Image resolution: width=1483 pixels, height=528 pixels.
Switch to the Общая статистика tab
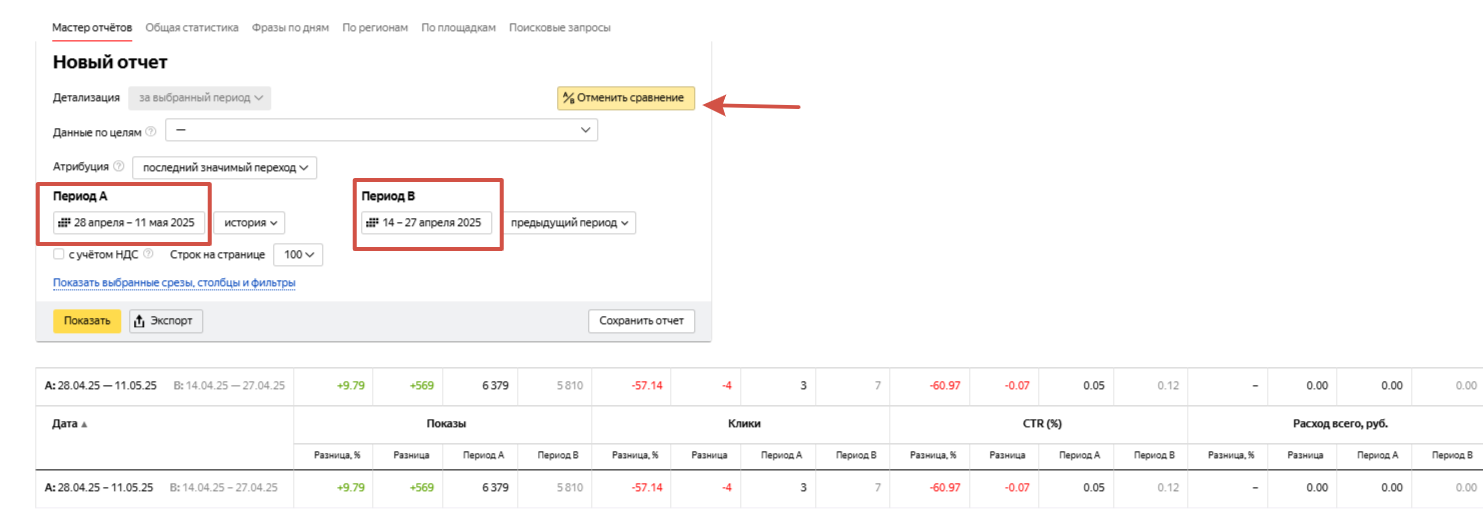(x=192, y=27)
